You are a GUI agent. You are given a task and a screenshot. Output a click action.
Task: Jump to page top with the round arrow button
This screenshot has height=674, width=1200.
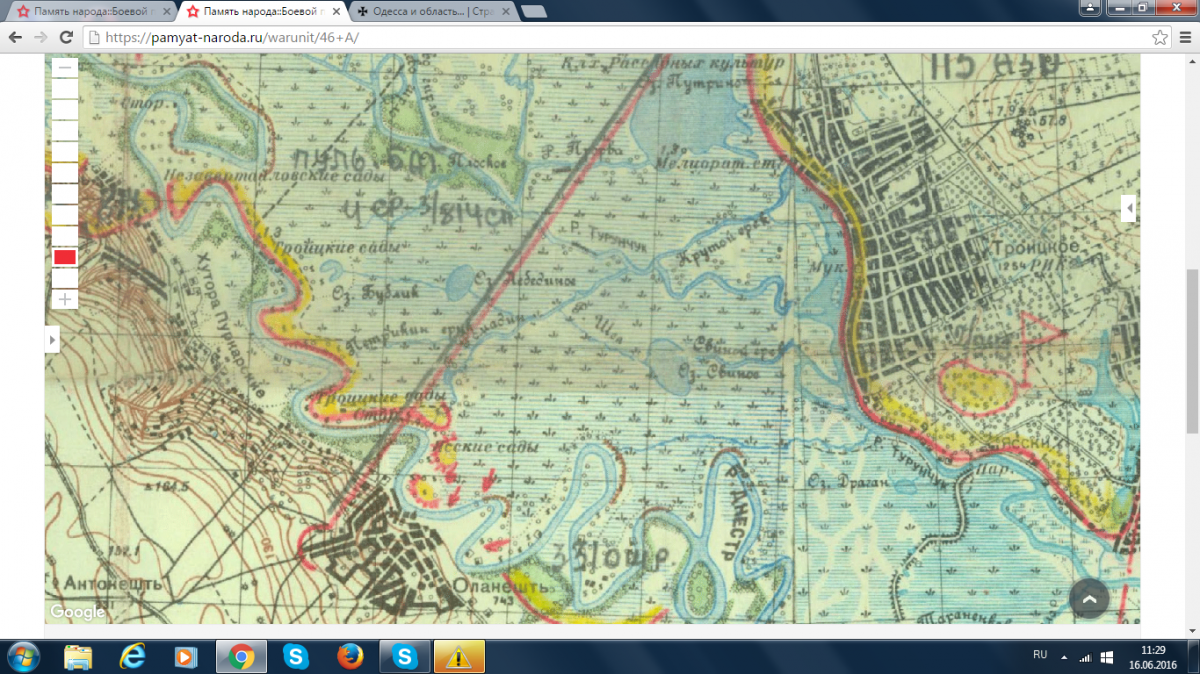coord(1090,598)
